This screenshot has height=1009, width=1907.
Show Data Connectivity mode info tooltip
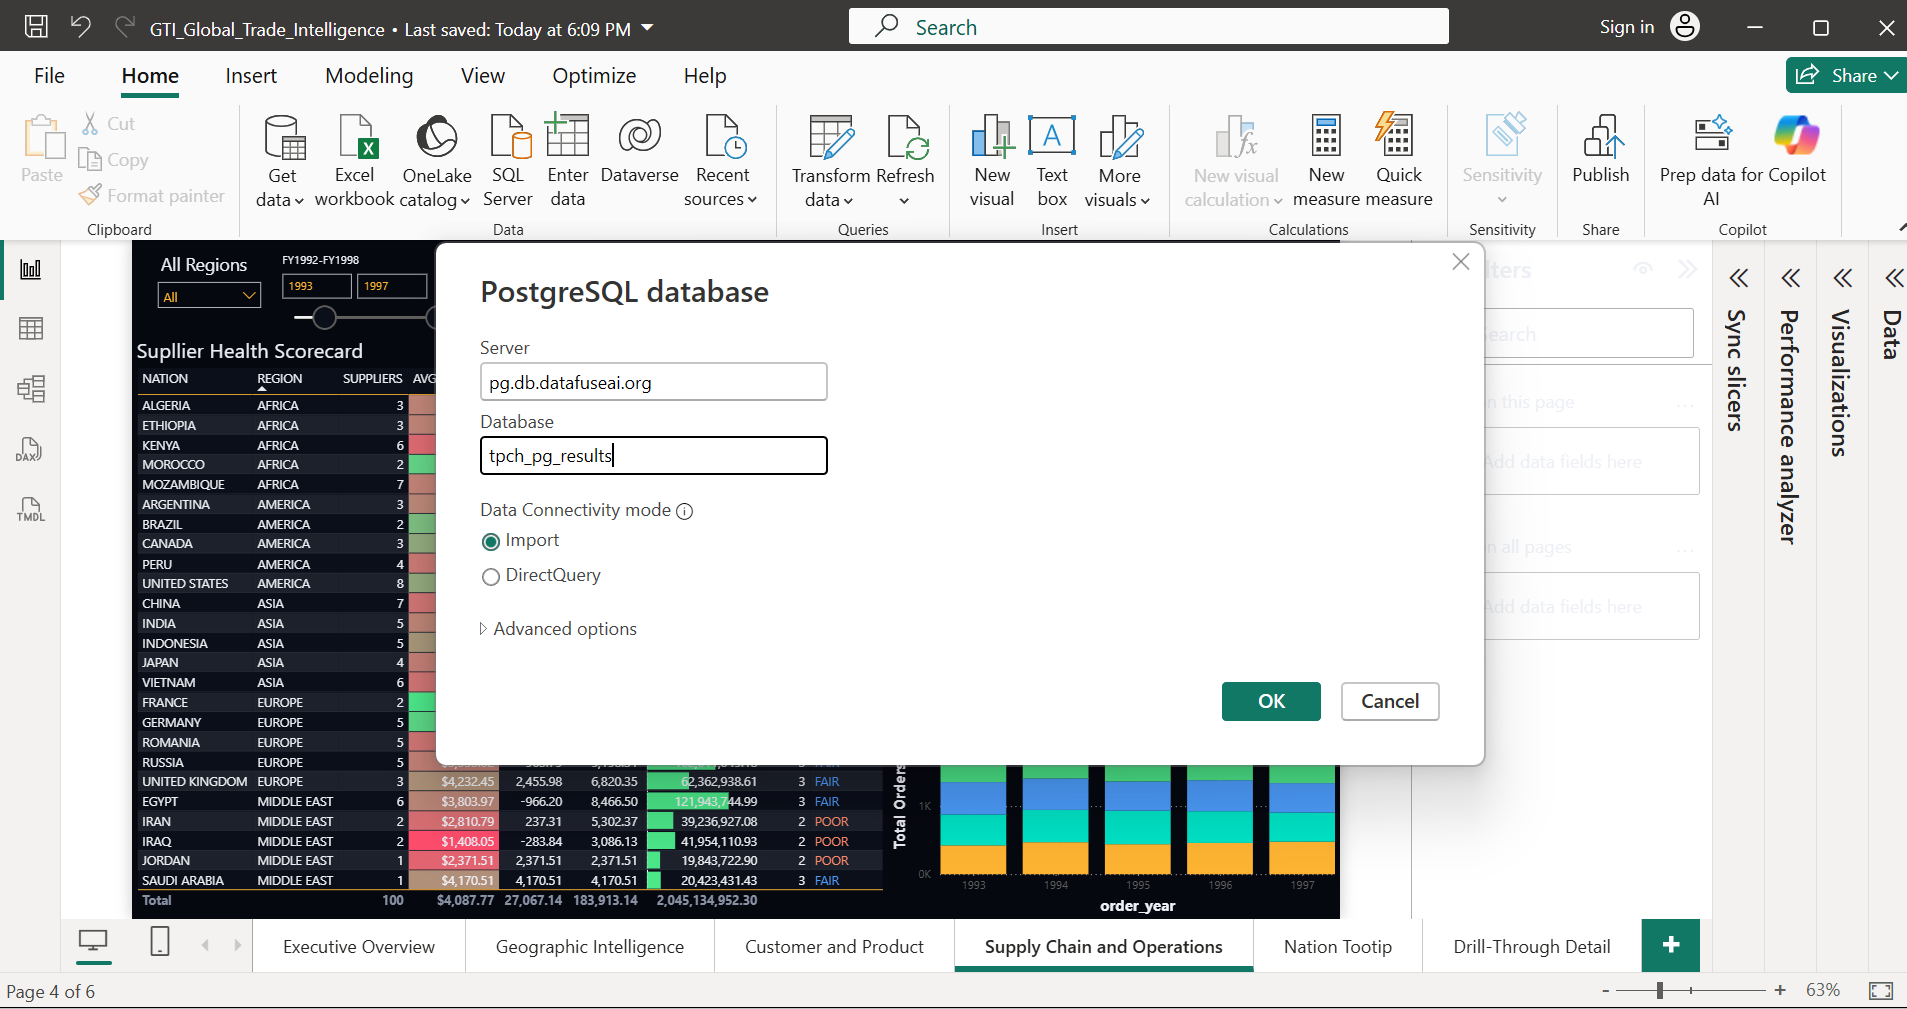coord(685,511)
